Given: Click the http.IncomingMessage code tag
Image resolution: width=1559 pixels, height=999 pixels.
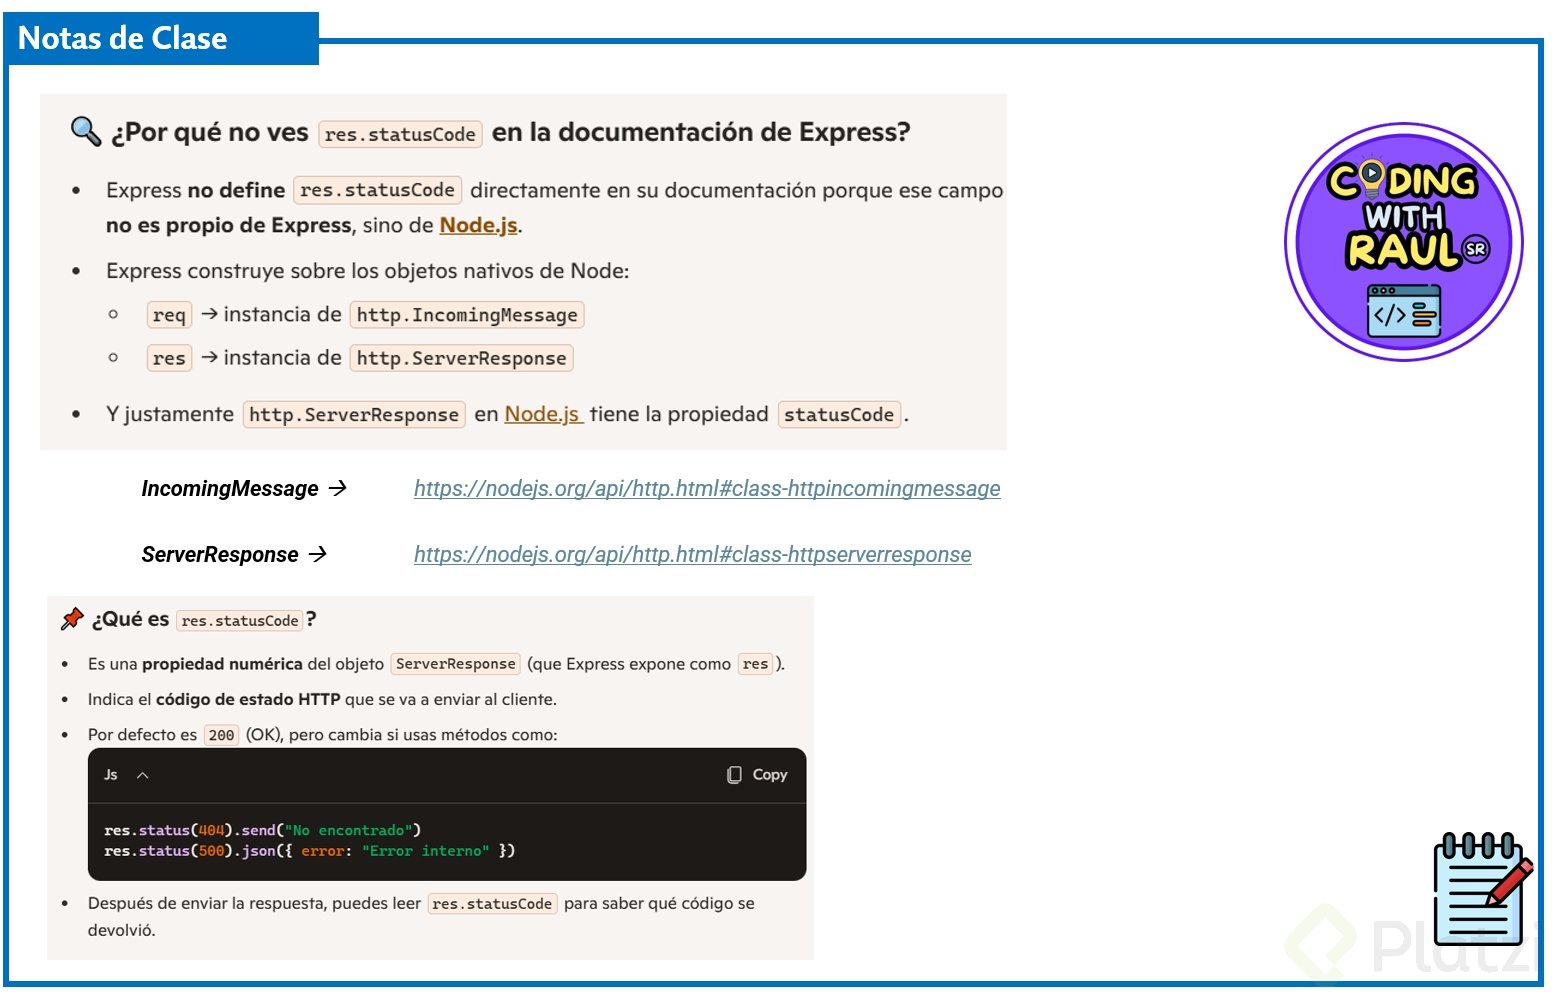Looking at the screenshot, I should pyautogui.click(x=467, y=315).
